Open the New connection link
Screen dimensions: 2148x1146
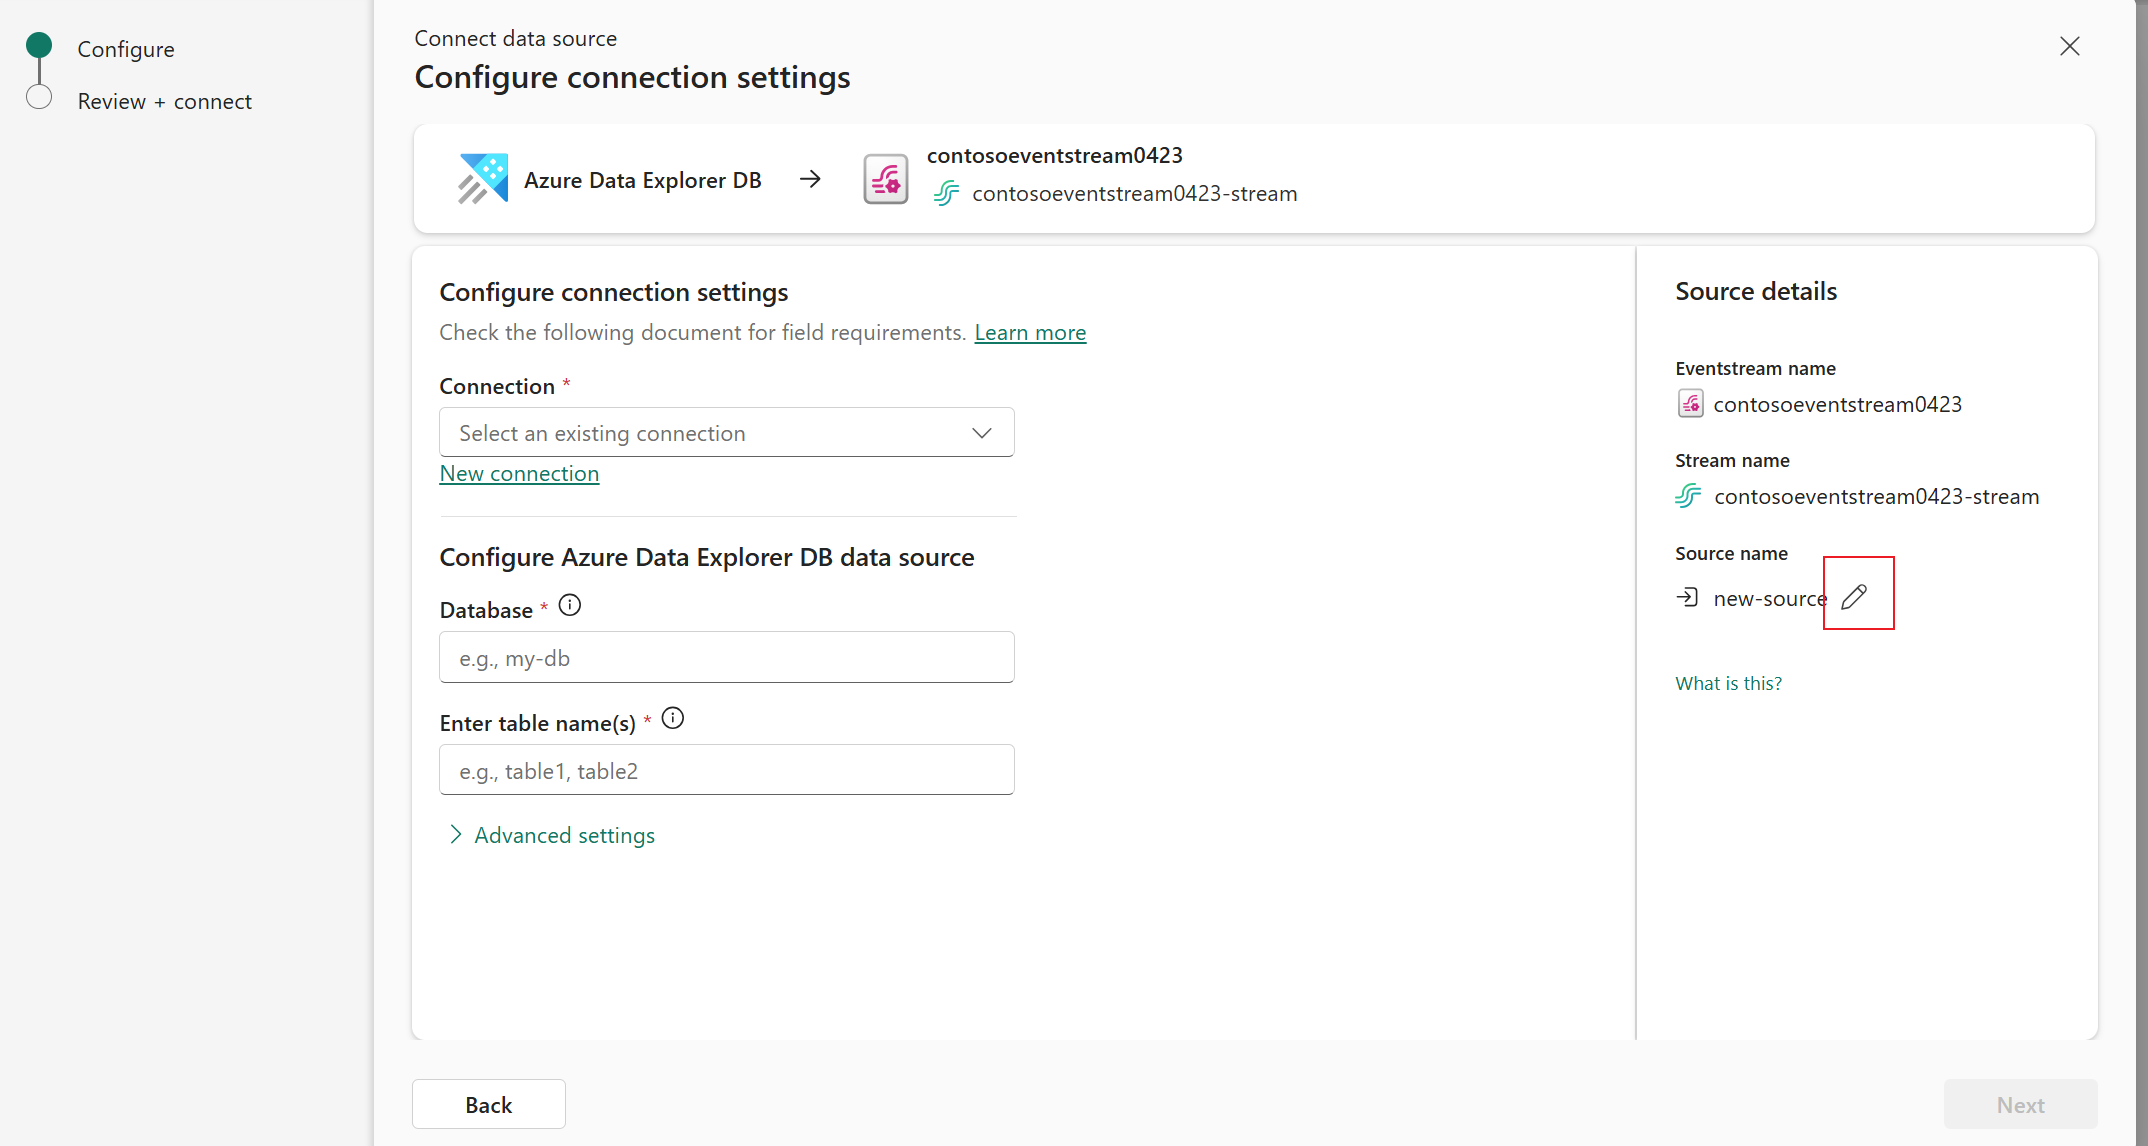pos(519,473)
